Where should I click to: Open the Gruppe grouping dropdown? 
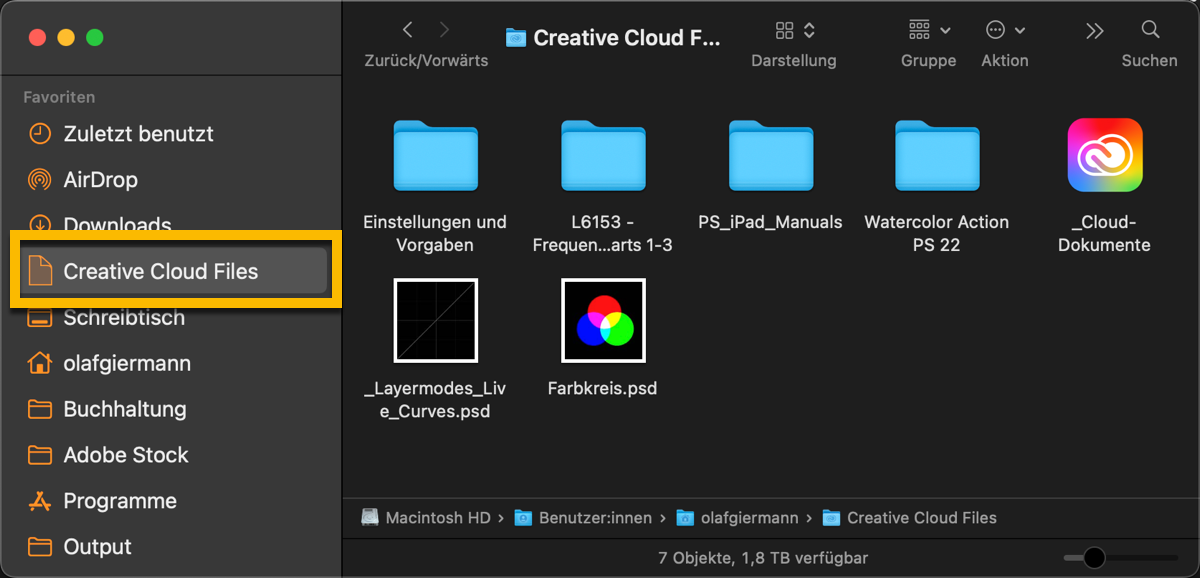(929, 31)
